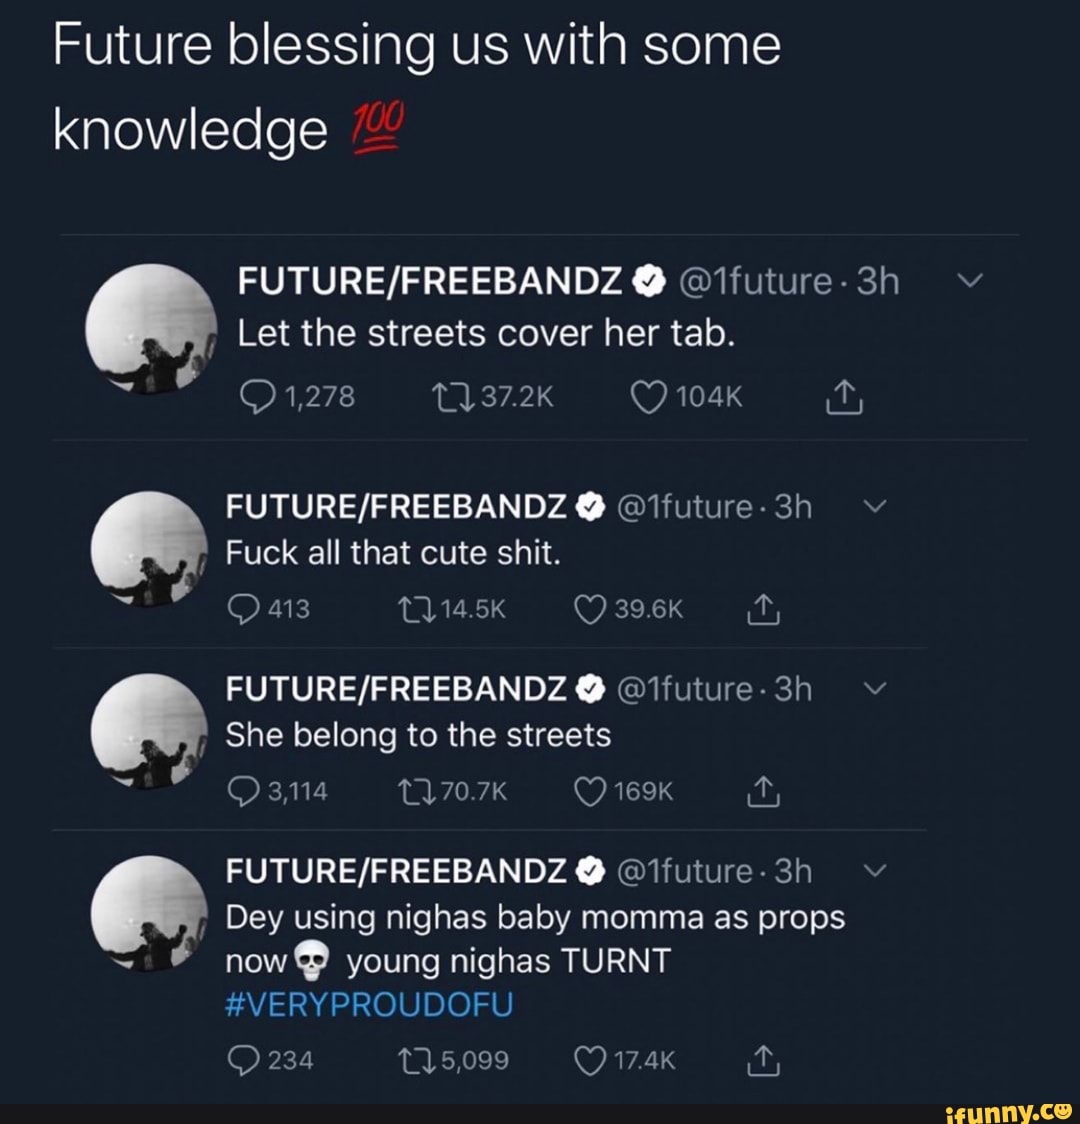Viewport: 1080px width, 1124px height.
Task: Reply to the "She belong to the streets" tweet
Action: [x=244, y=793]
